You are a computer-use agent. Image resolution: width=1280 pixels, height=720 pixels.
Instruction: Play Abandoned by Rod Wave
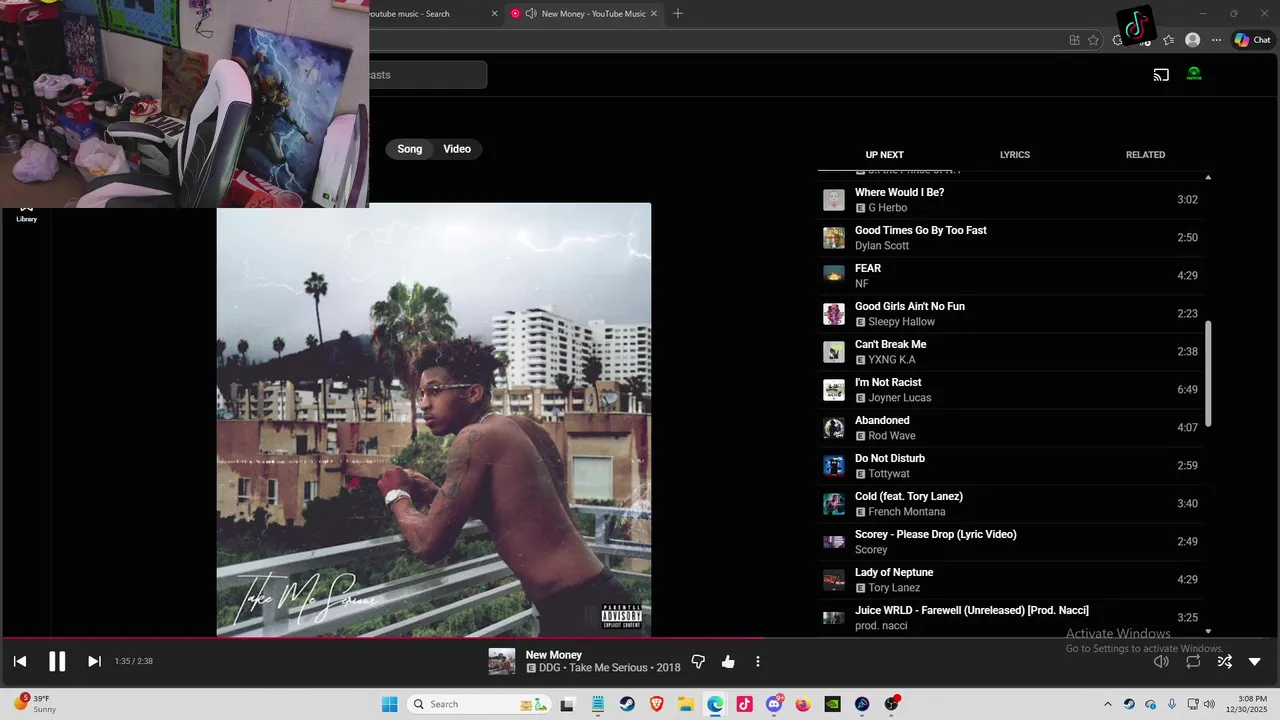tap(1010, 428)
